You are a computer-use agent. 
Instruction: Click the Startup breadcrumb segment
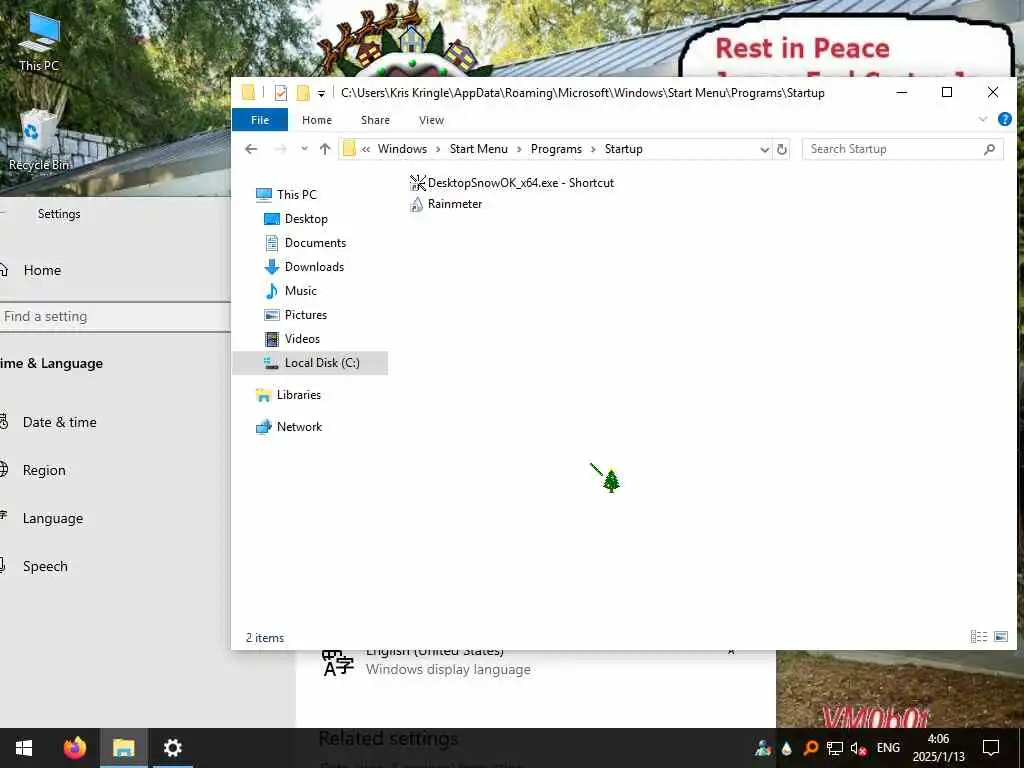624,149
